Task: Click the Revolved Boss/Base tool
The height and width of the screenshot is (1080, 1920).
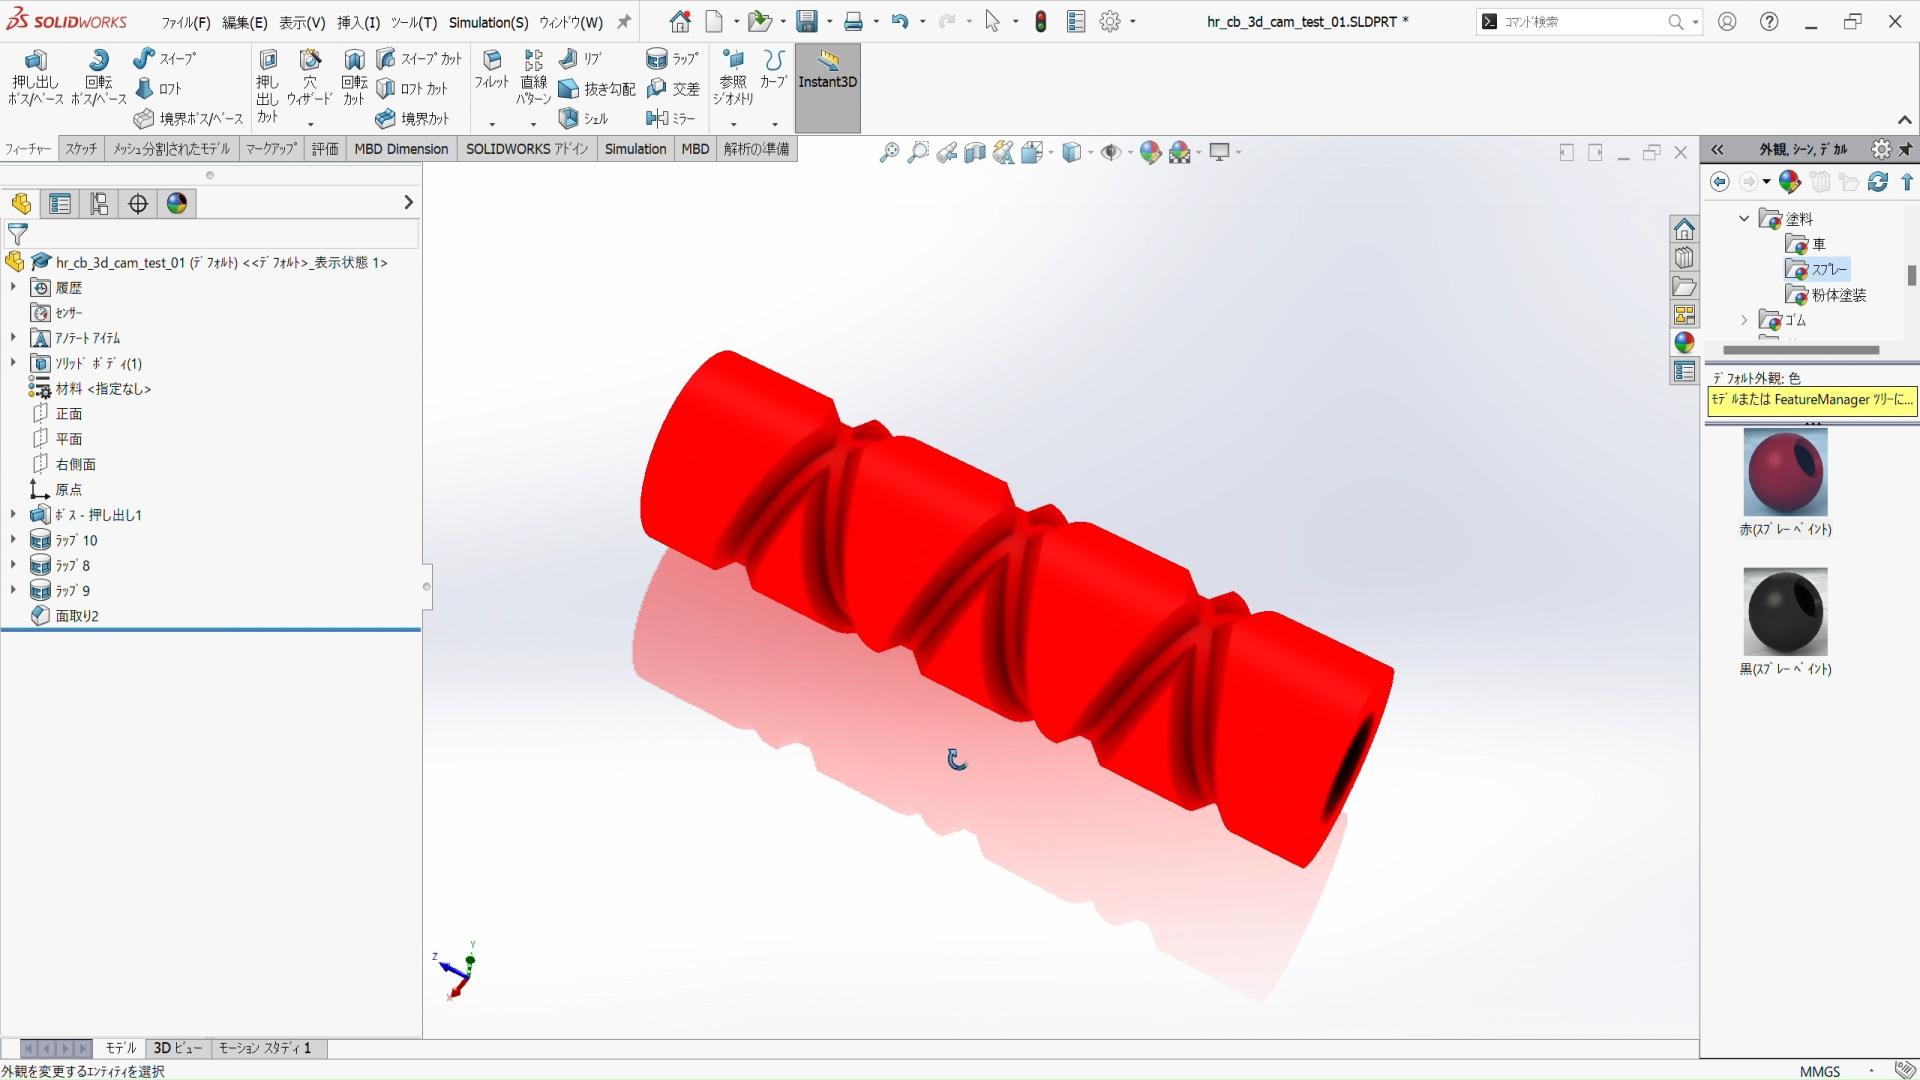Action: 98,78
